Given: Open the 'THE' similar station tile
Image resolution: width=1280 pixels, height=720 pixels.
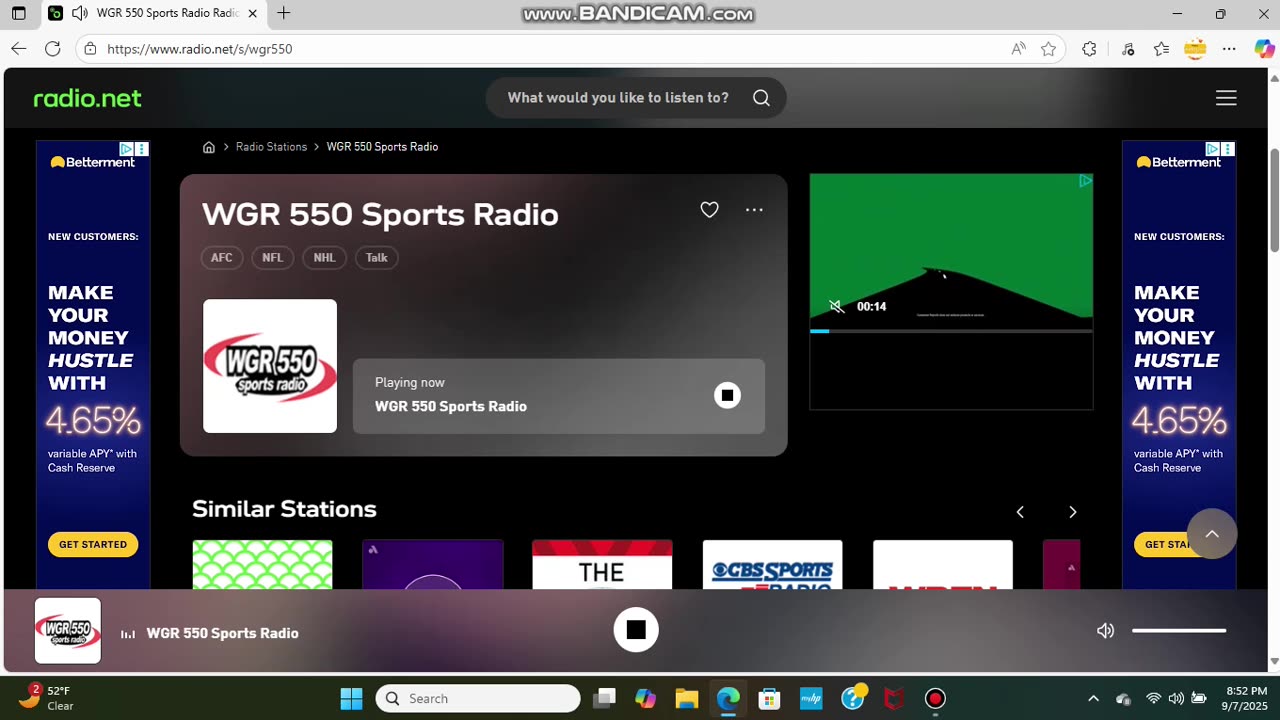Looking at the screenshot, I should click(602, 564).
